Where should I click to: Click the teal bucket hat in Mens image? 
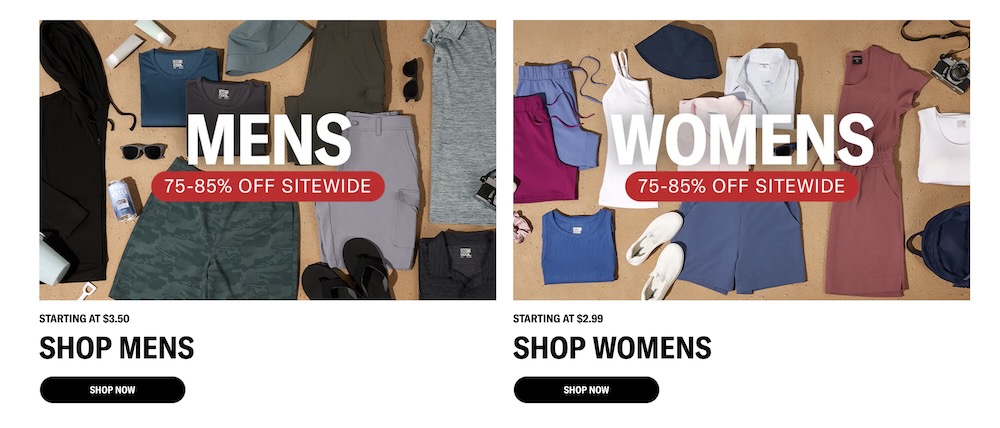click(x=267, y=46)
